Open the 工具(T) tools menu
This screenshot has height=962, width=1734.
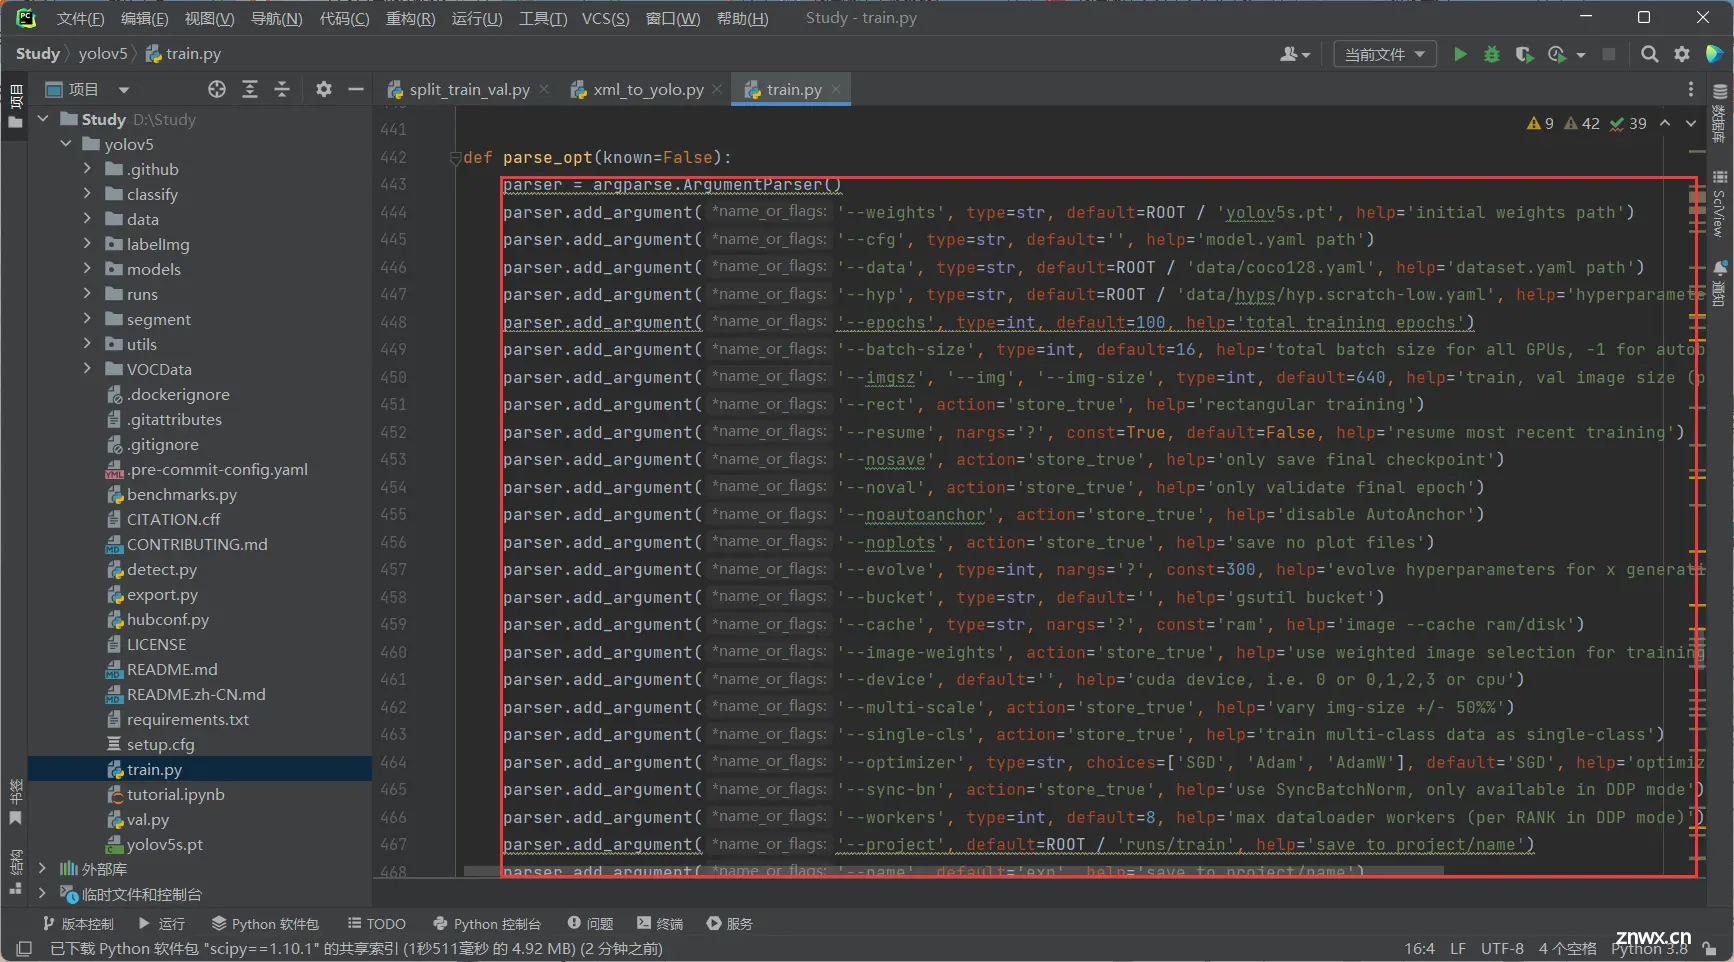(543, 18)
